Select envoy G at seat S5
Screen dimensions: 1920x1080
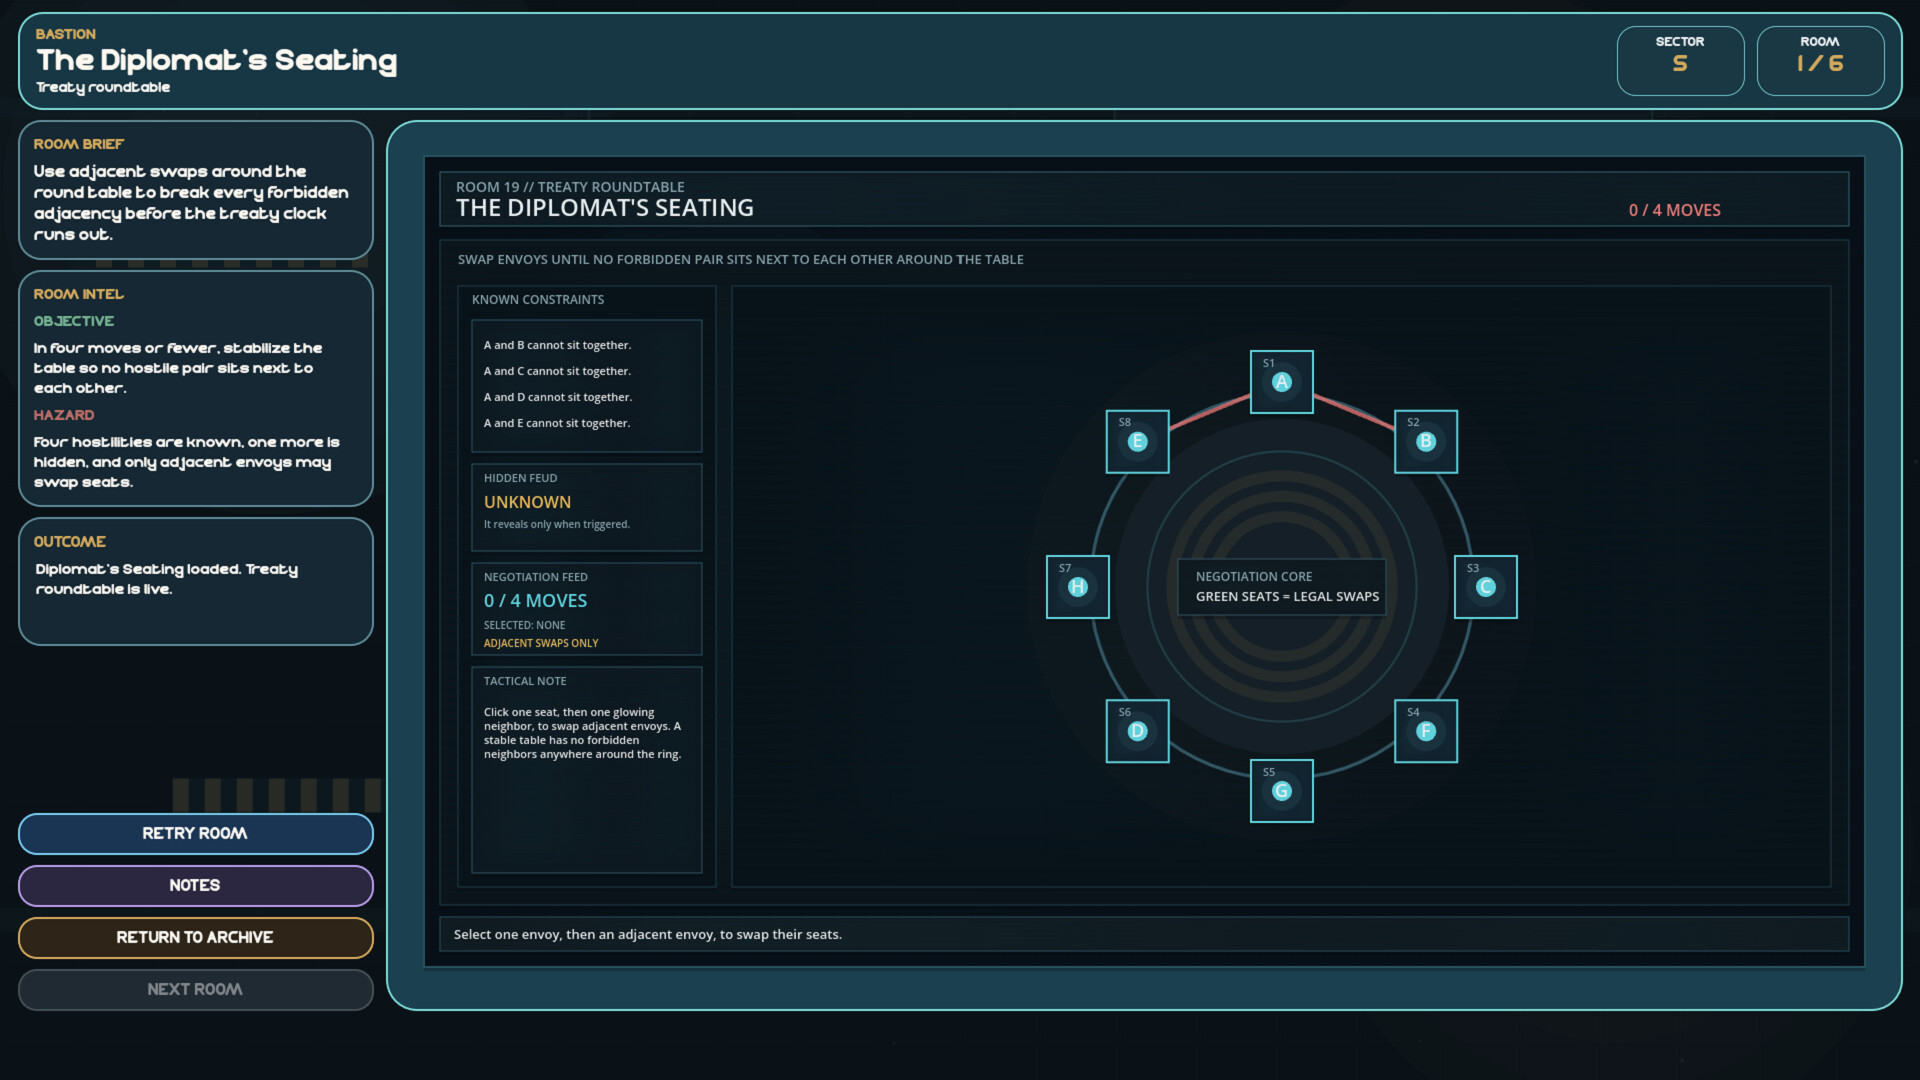pyautogui.click(x=1281, y=791)
